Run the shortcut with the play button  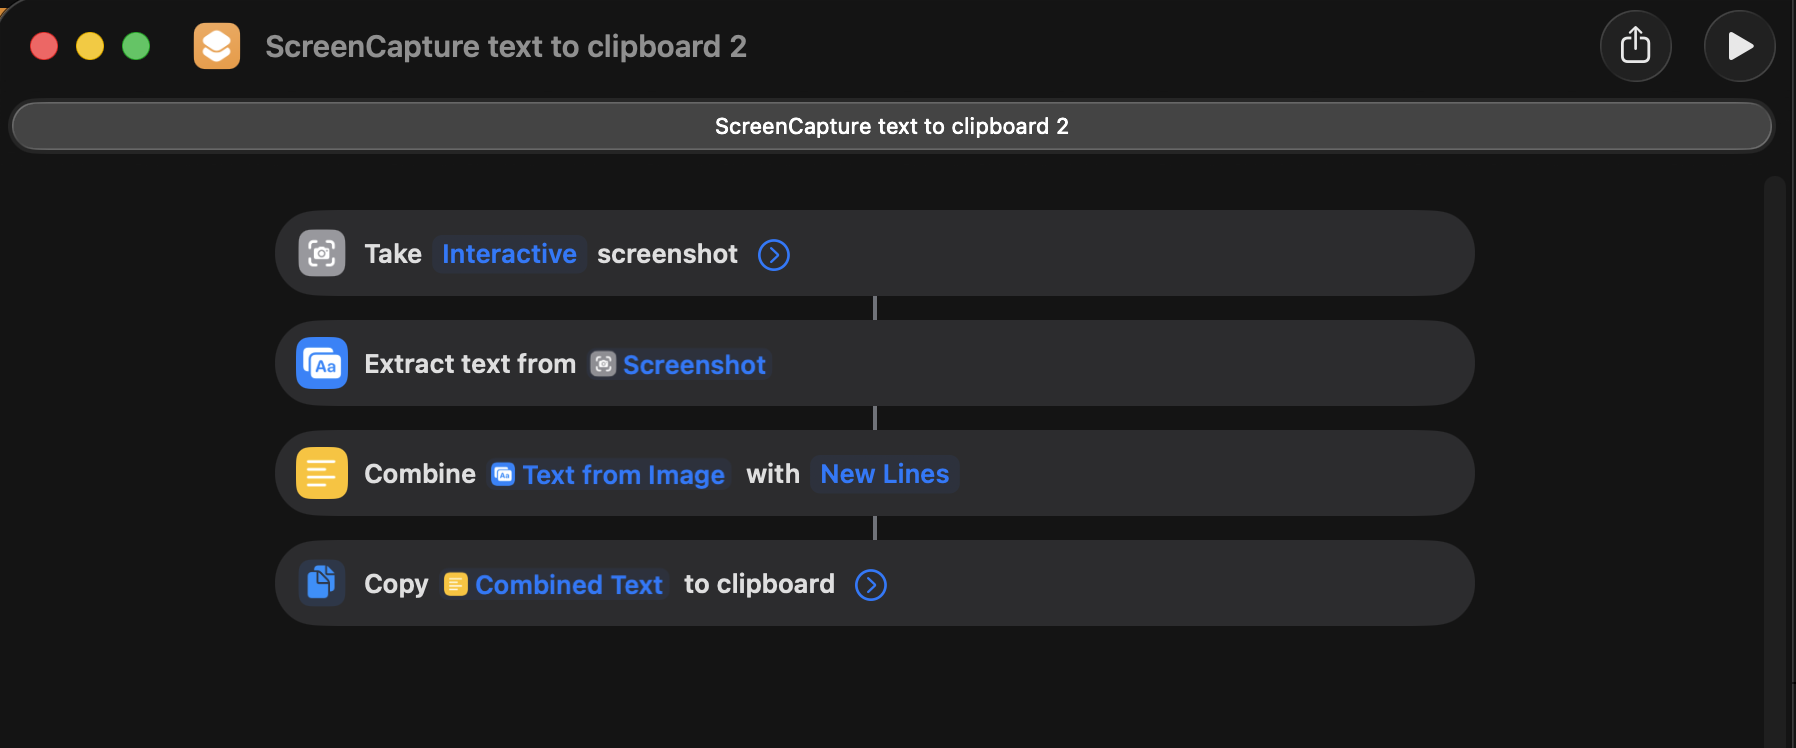point(1739,46)
